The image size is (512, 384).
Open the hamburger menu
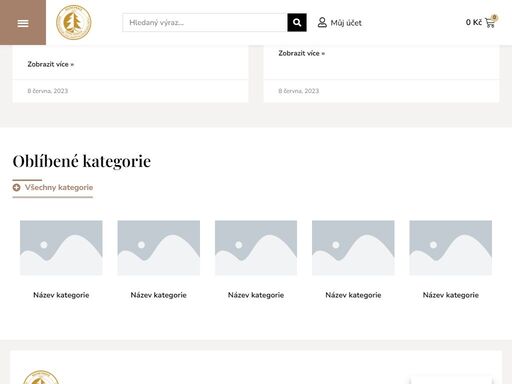(x=23, y=23)
